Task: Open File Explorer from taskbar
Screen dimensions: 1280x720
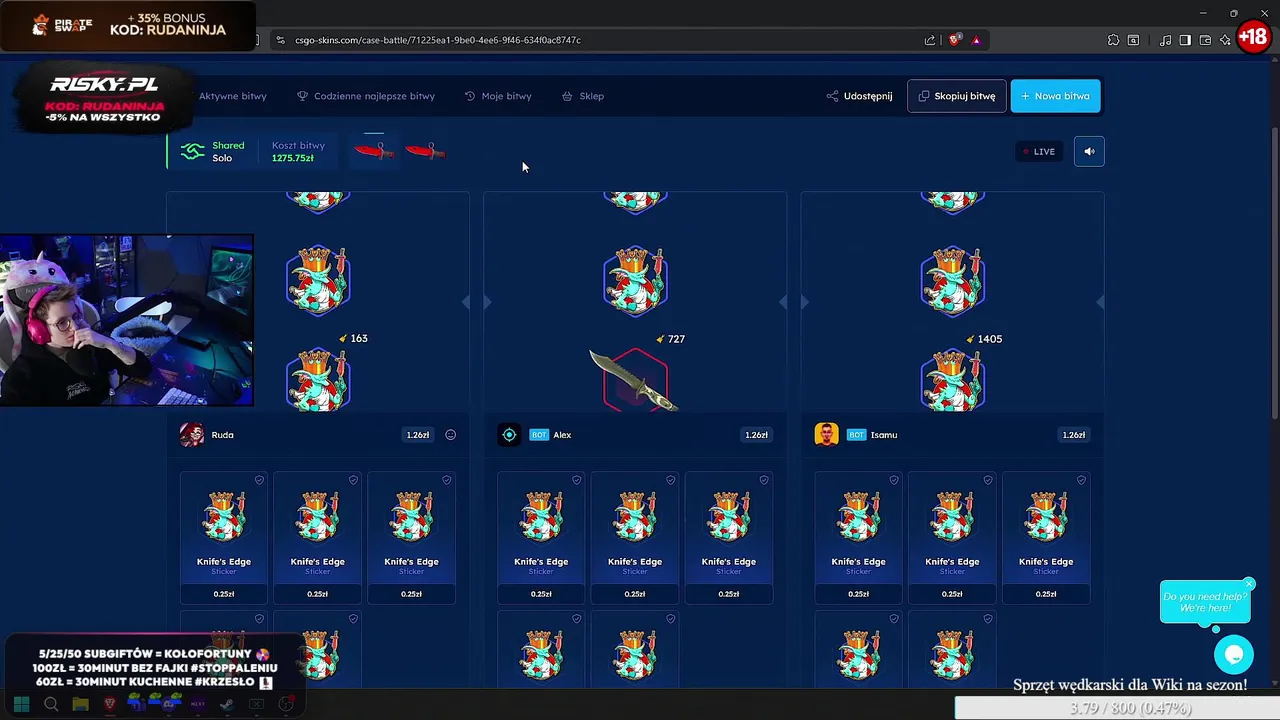Action: tap(80, 704)
